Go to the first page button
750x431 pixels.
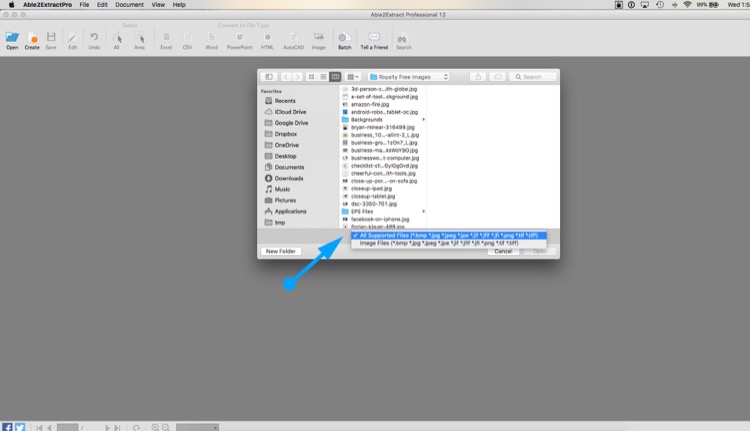pyautogui.click(x=39, y=428)
